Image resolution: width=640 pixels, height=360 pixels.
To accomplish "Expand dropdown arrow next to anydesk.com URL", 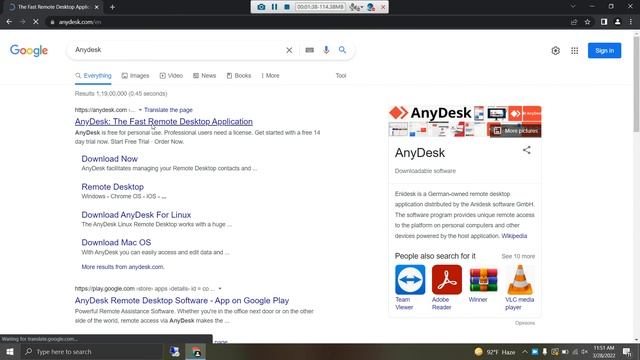I will (140, 110).
